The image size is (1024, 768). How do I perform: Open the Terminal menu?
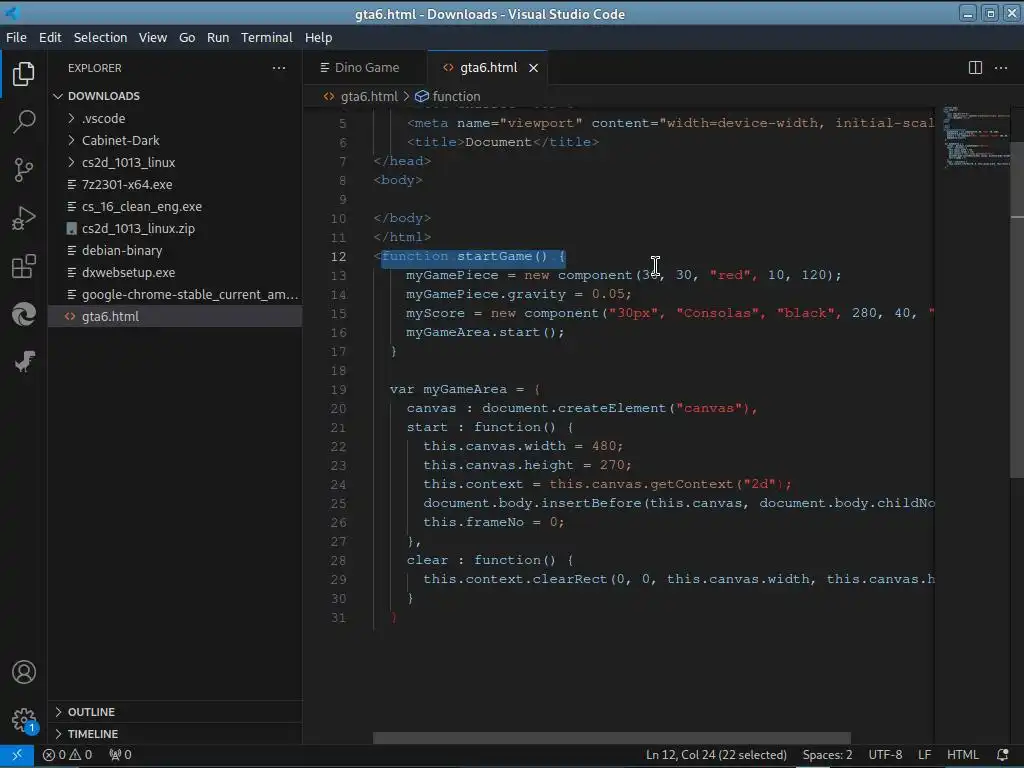click(266, 38)
